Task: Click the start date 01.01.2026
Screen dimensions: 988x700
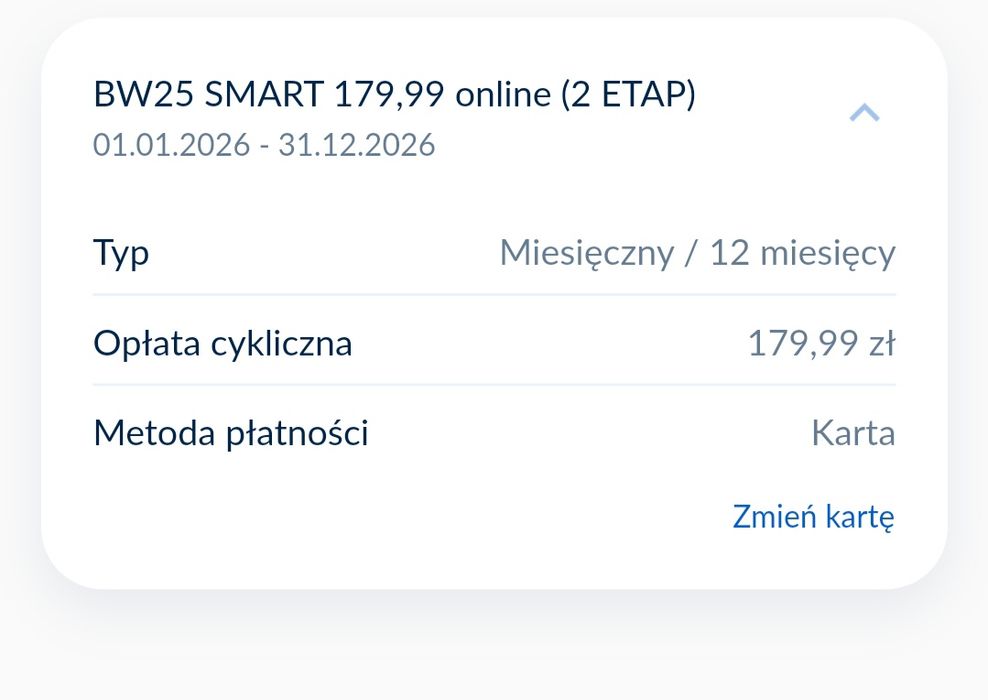Action: pos(171,145)
